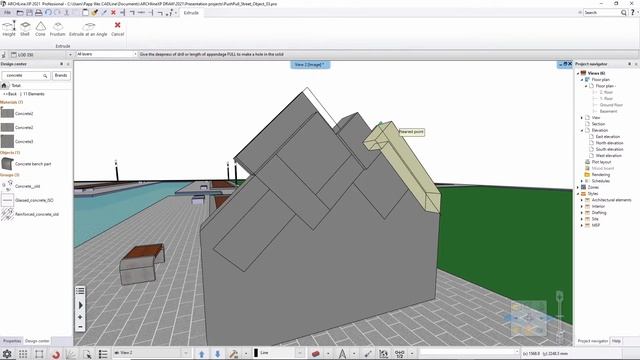Image resolution: width=640 pixels, height=360 pixels.
Task: Click the save icon in quick toolbar
Action: click(x=29, y=13)
